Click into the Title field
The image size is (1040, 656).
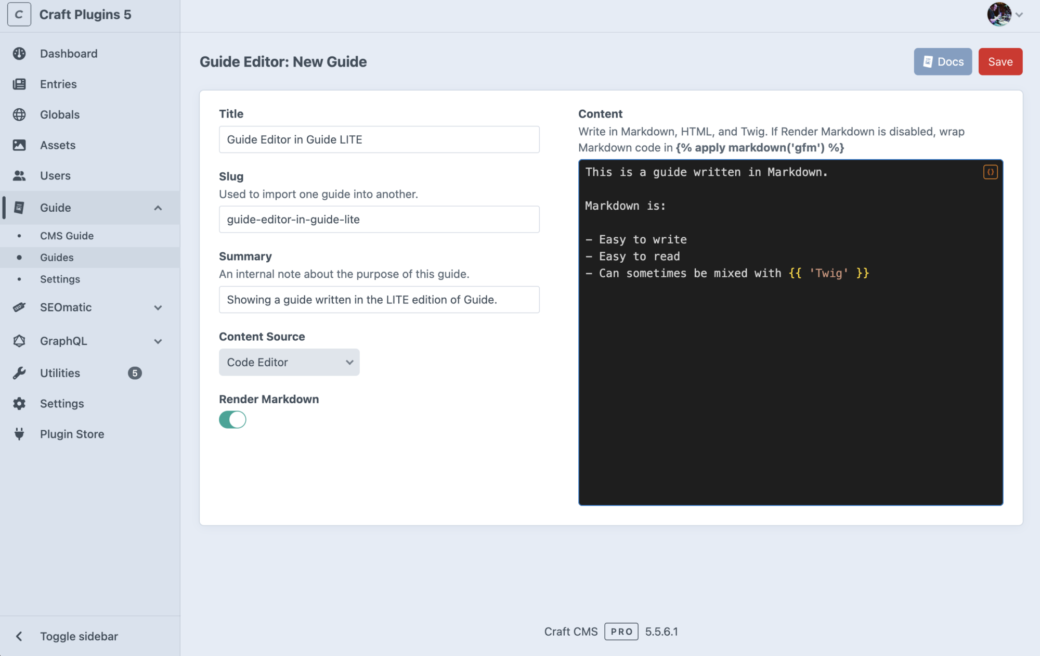379,139
